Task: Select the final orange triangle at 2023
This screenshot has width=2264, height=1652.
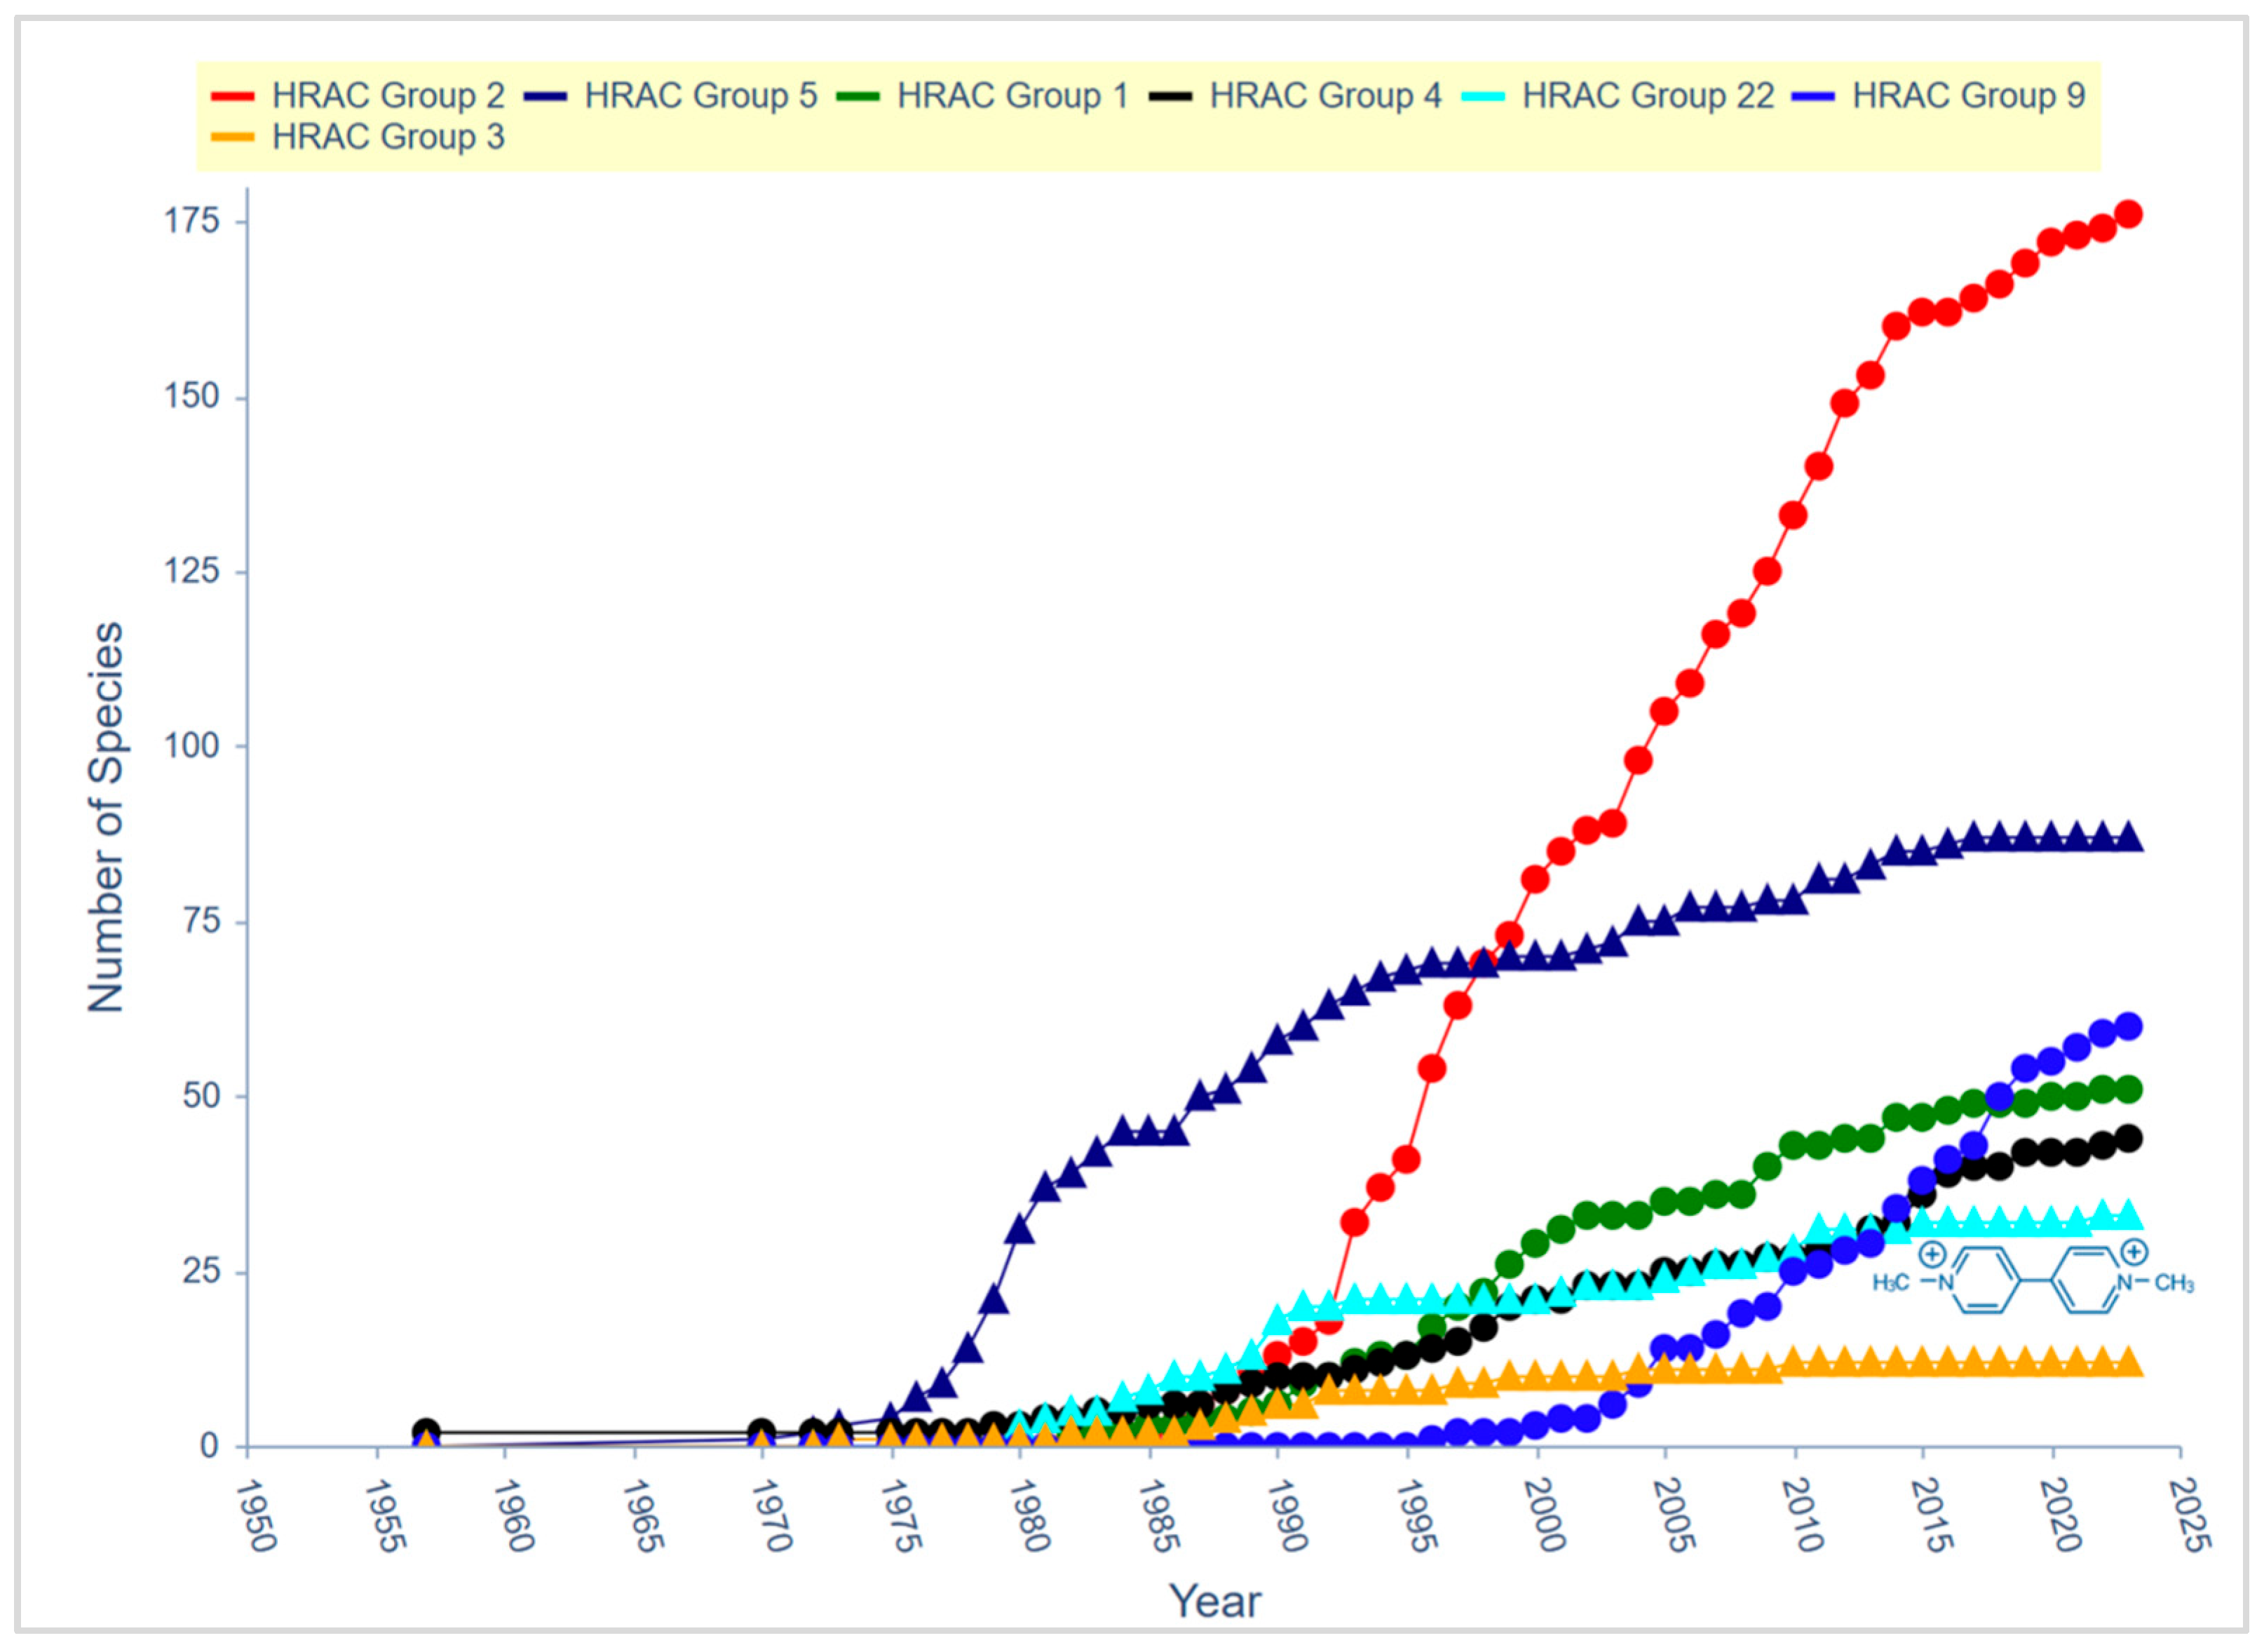Action: tap(2129, 1362)
